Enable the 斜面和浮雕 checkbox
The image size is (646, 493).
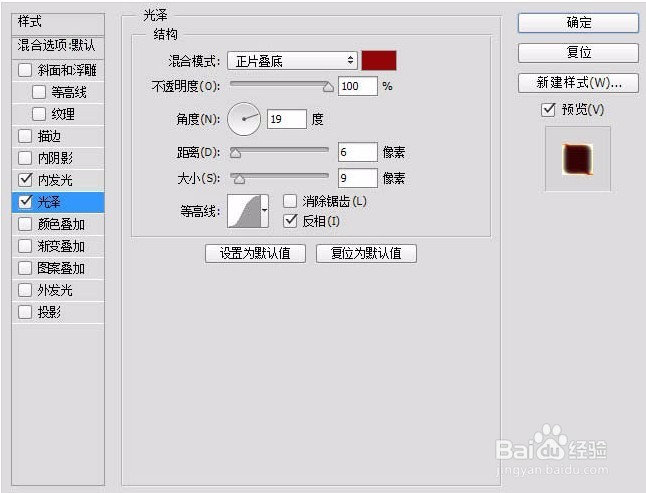(x=25, y=70)
